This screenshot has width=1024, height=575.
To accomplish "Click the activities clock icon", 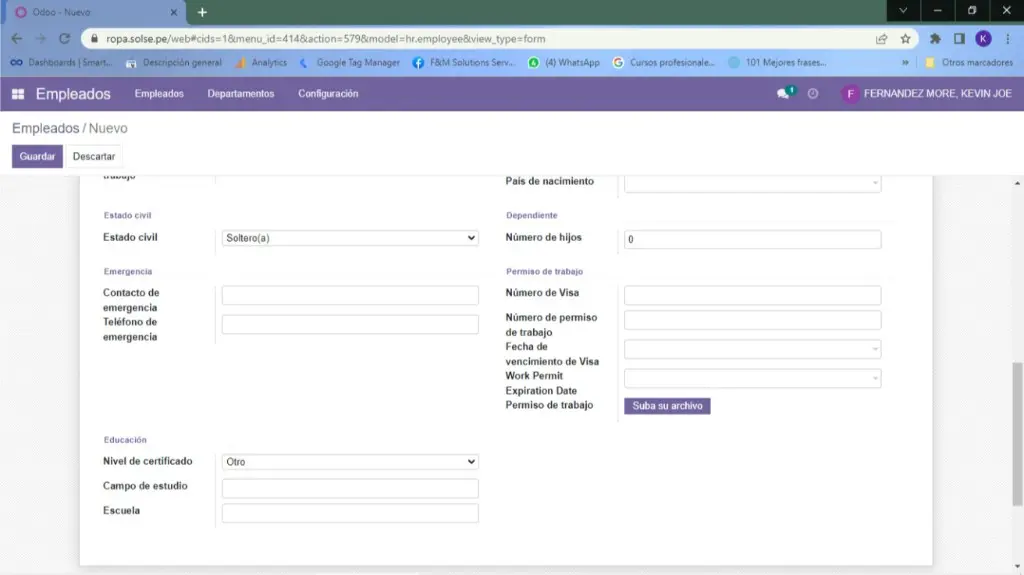I will pyautogui.click(x=813, y=94).
